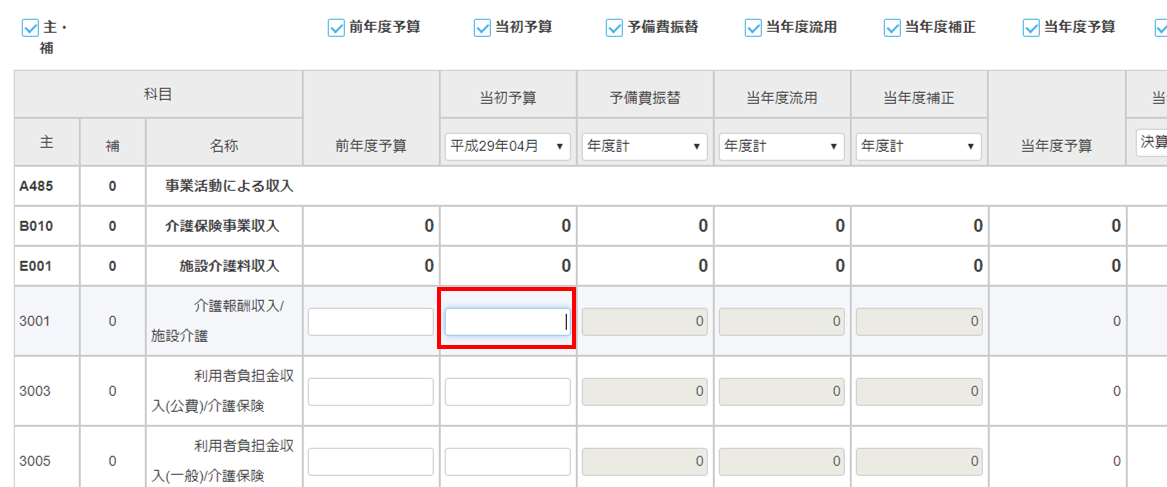Click the 前年度予算 total in row E001
1167x487 pixels.
pos(371,266)
